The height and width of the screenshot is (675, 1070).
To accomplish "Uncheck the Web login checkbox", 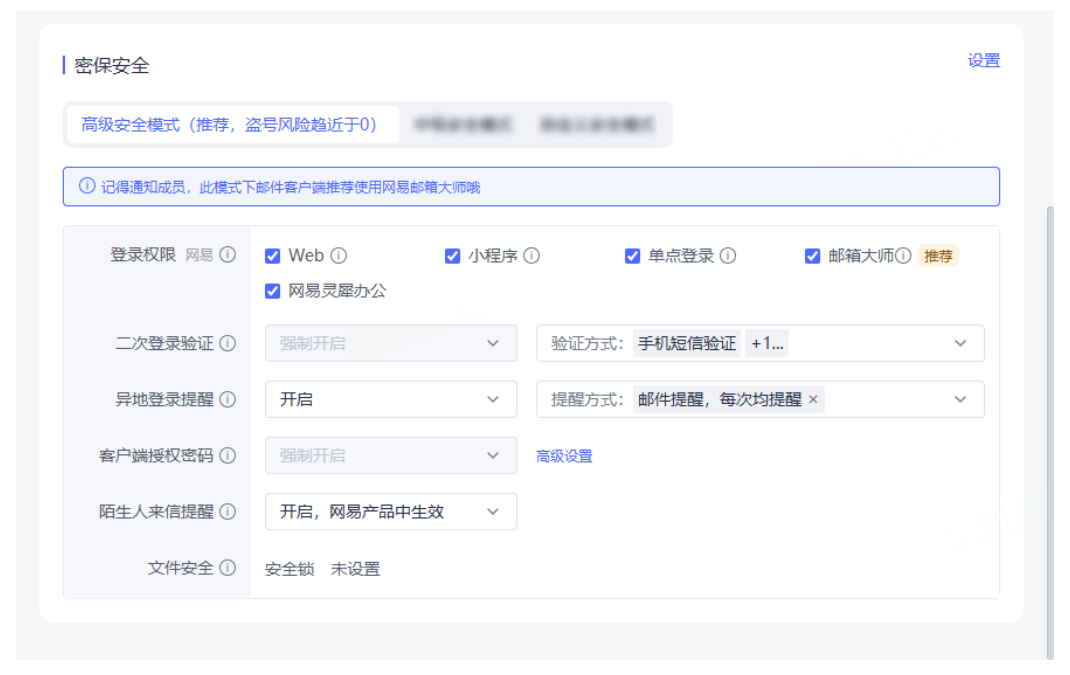I will pyautogui.click(x=272, y=256).
